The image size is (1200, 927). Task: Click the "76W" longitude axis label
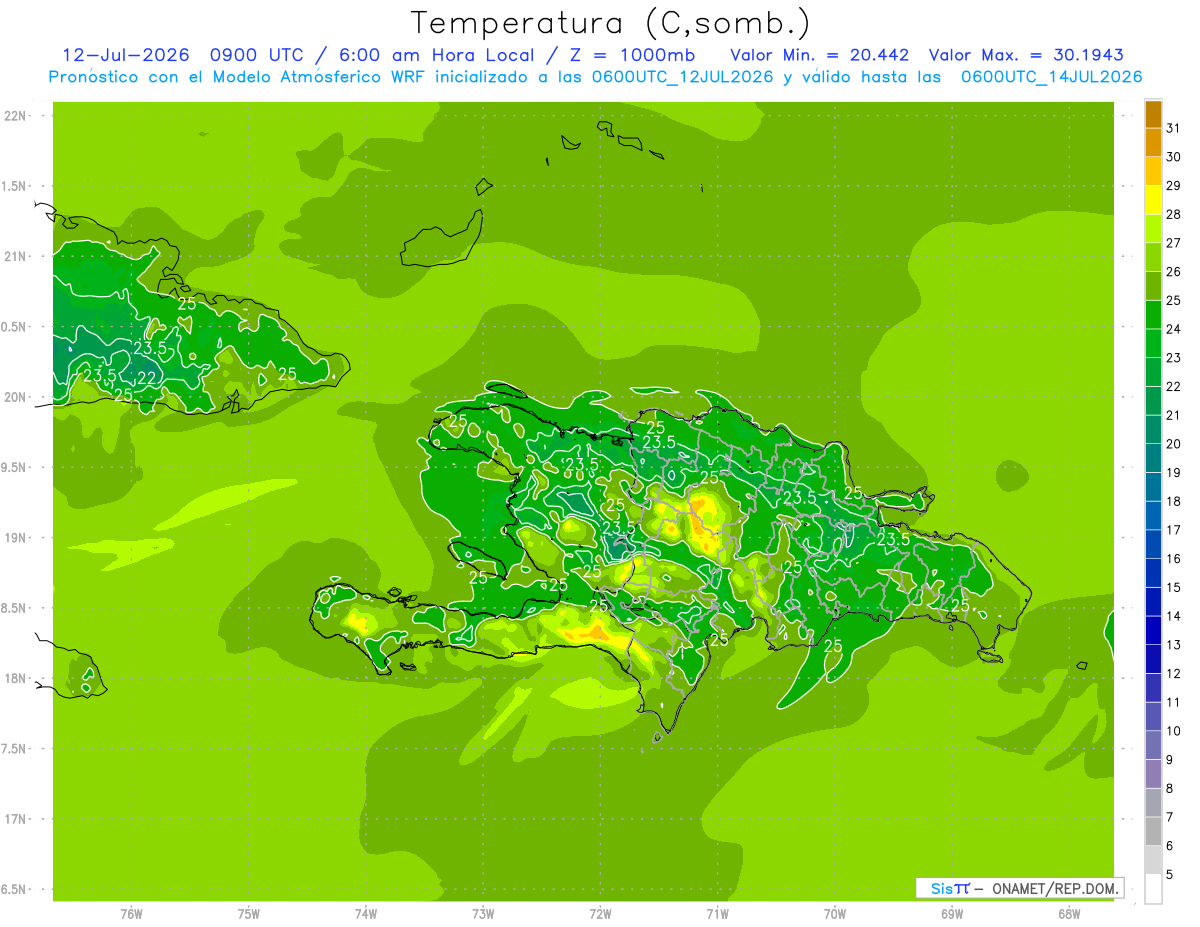click(x=132, y=914)
